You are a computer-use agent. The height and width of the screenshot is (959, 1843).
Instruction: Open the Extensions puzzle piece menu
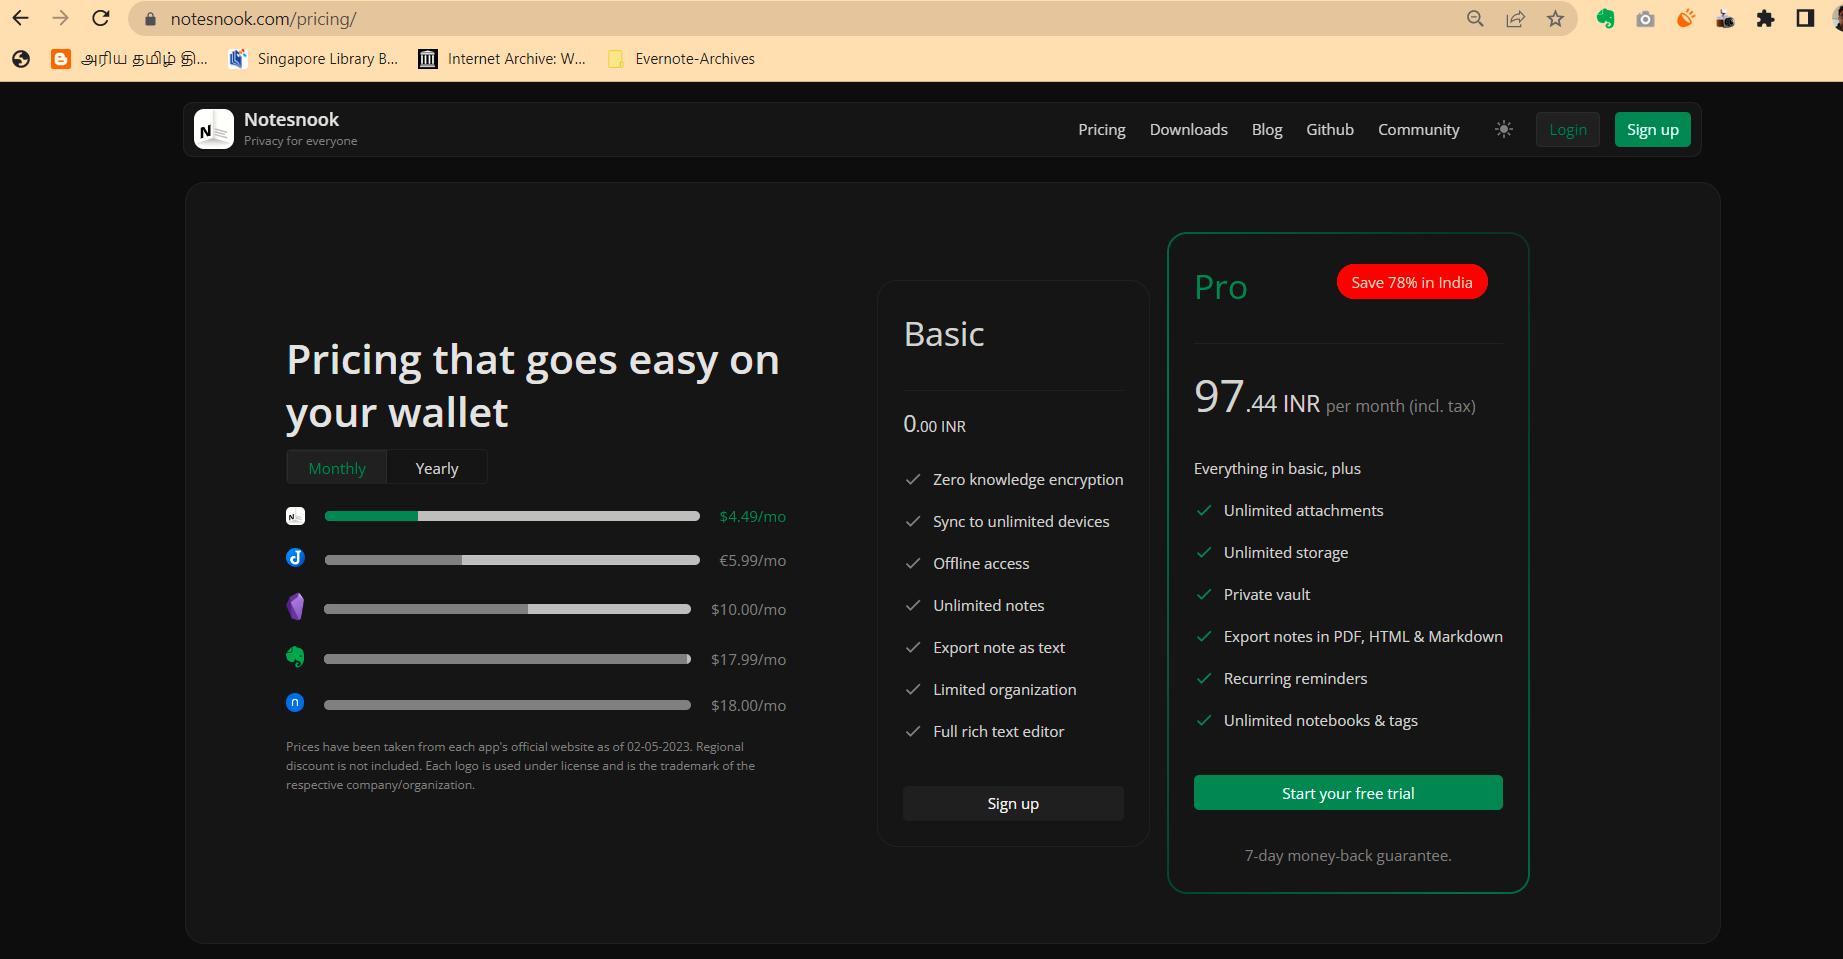point(1765,19)
